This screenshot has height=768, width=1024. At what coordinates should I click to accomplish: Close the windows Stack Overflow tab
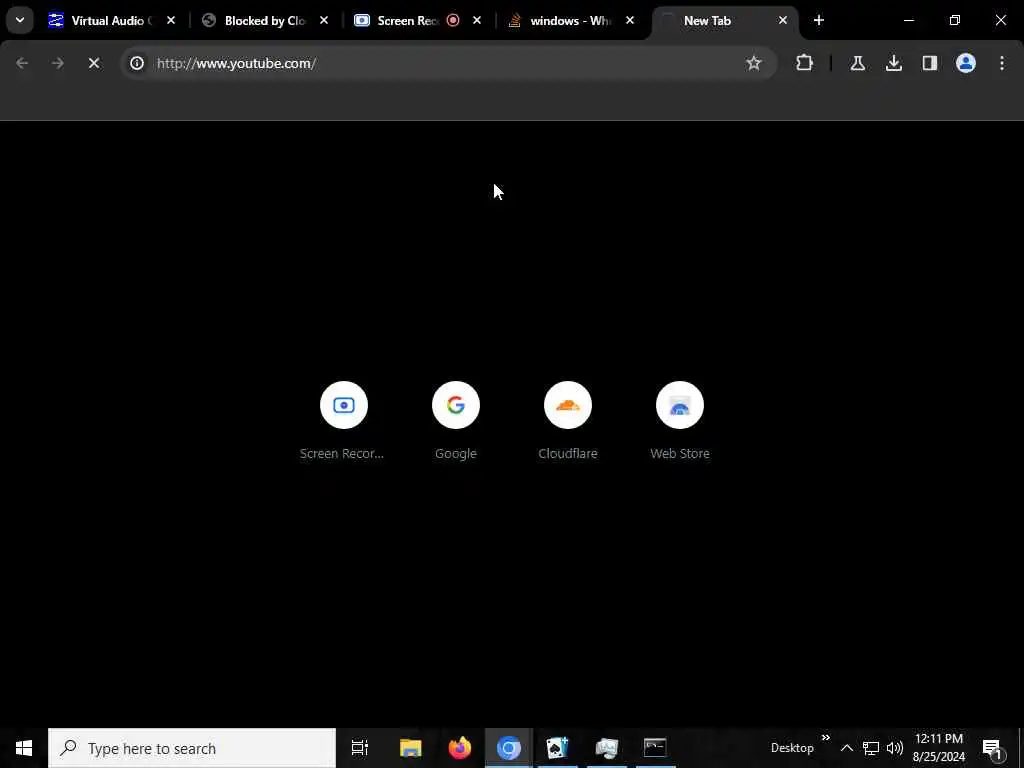coord(630,20)
